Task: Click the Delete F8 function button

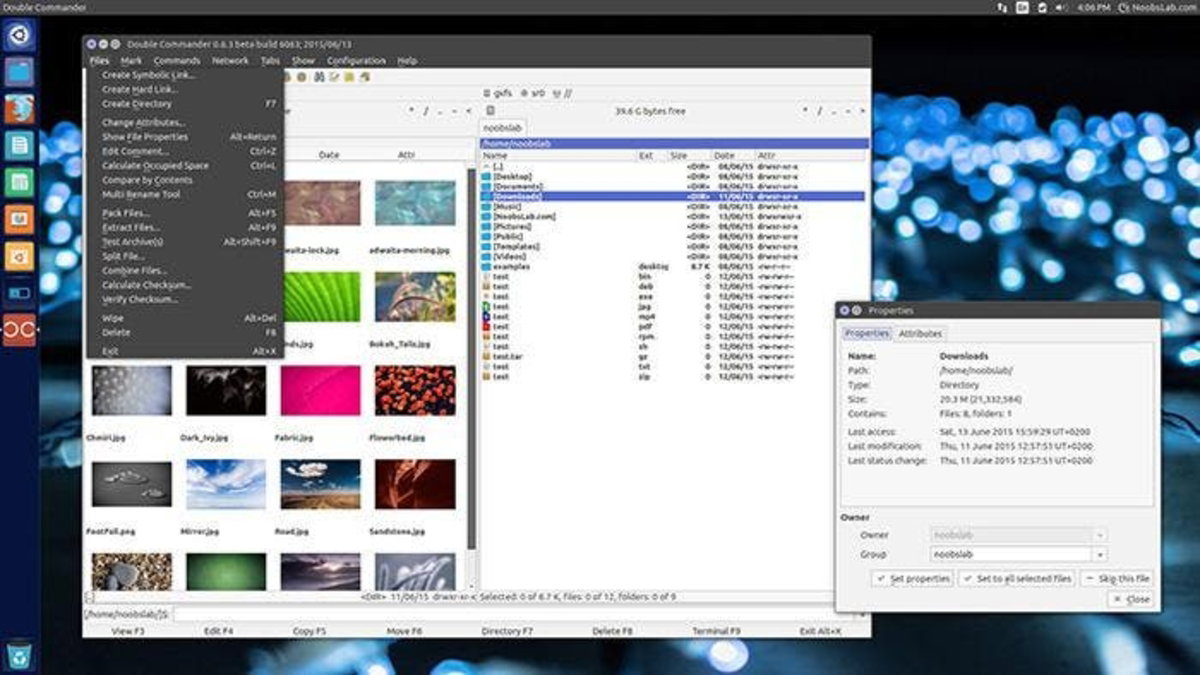Action: pos(612,631)
